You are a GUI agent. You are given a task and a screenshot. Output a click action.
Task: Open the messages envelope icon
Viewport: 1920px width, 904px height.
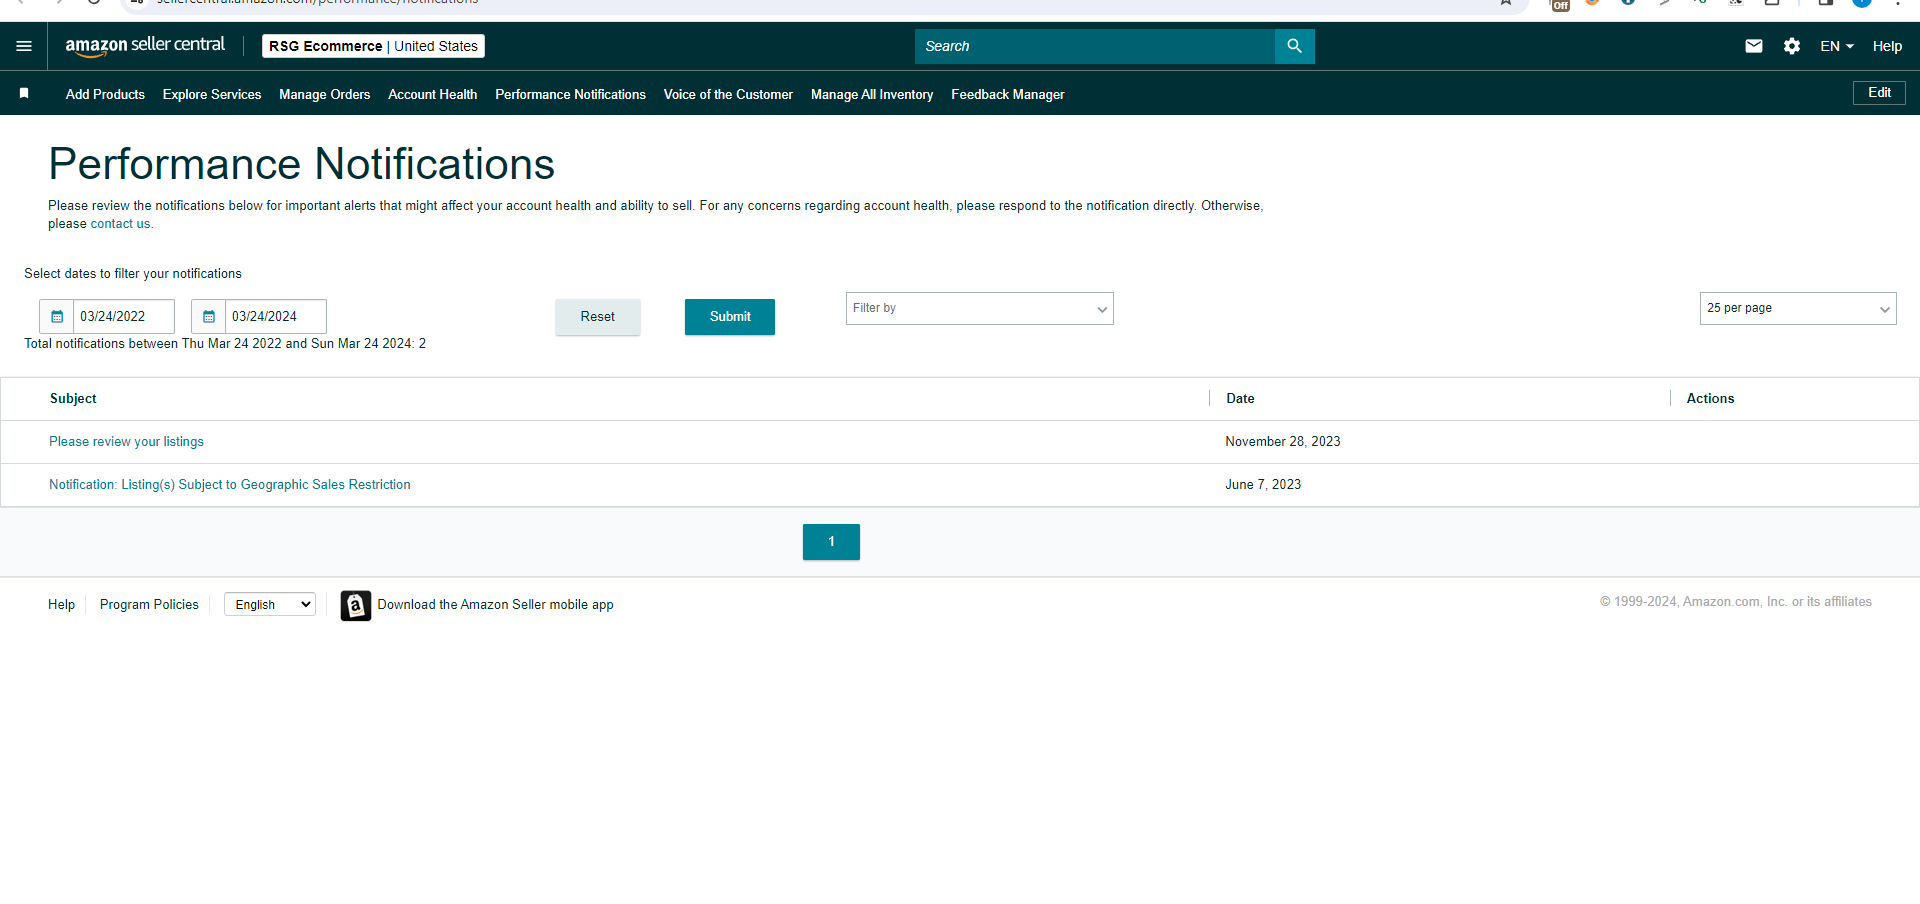click(1754, 46)
